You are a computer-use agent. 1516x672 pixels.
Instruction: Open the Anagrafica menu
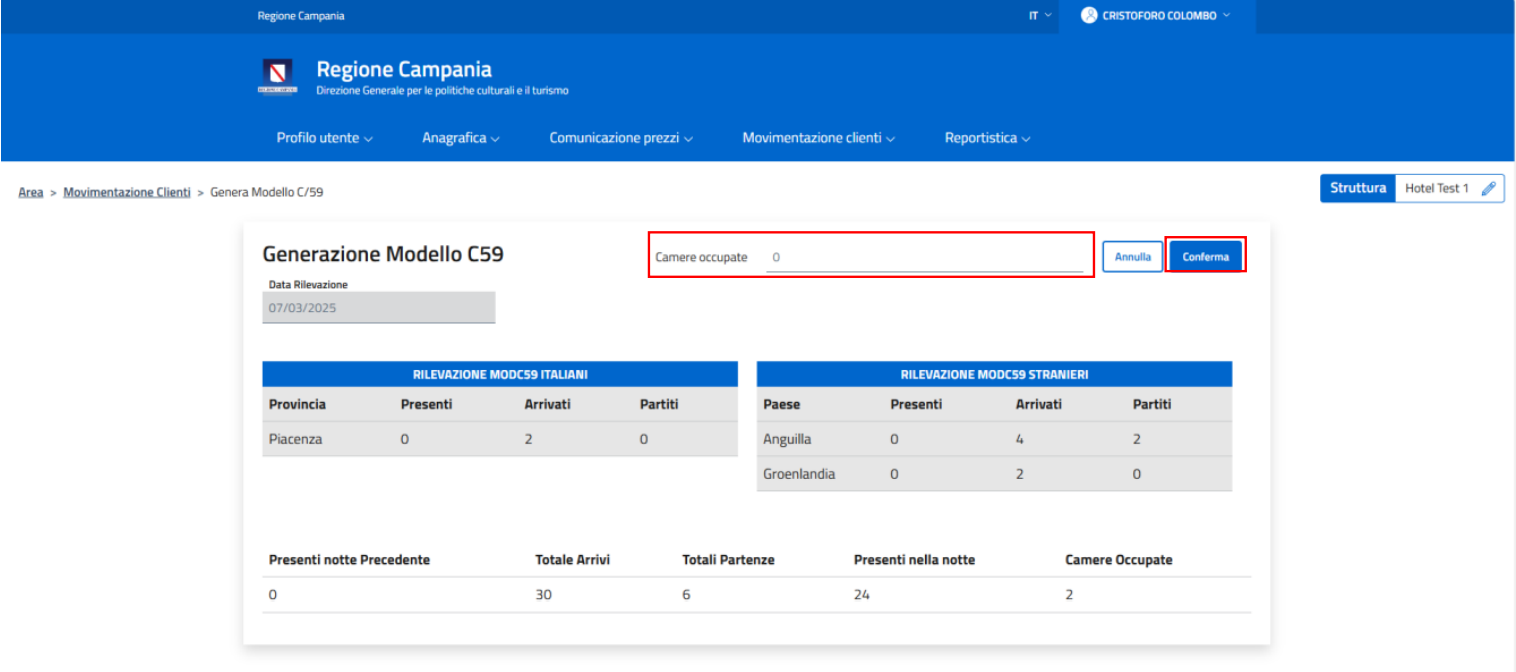[461, 138]
